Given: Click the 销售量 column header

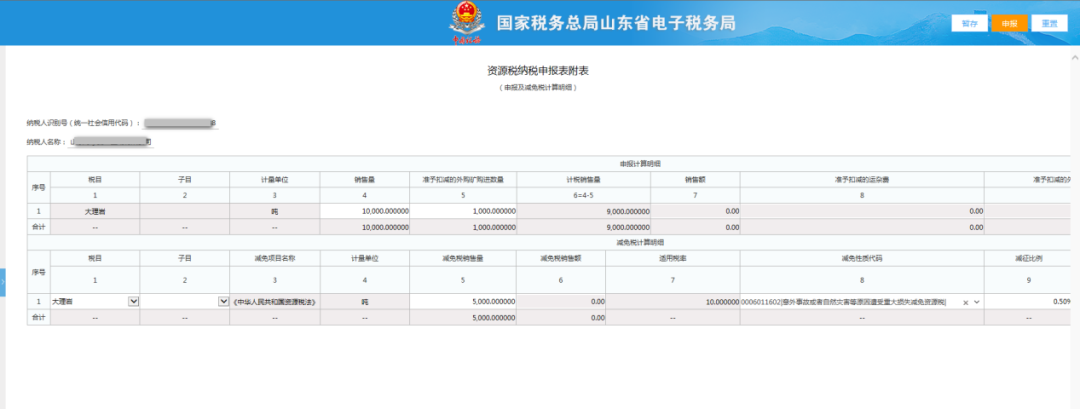Looking at the screenshot, I should (x=364, y=179).
